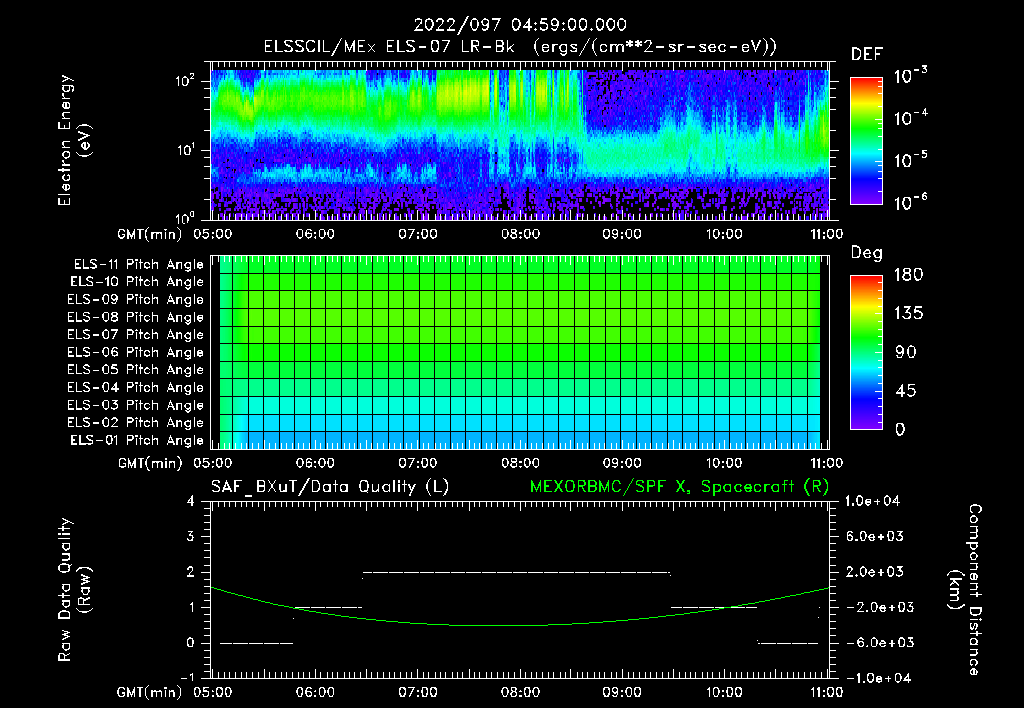The image size is (1024, 708).
Task: Click the 10:00 tick label under the data quality panel
Action: pos(724,692)
